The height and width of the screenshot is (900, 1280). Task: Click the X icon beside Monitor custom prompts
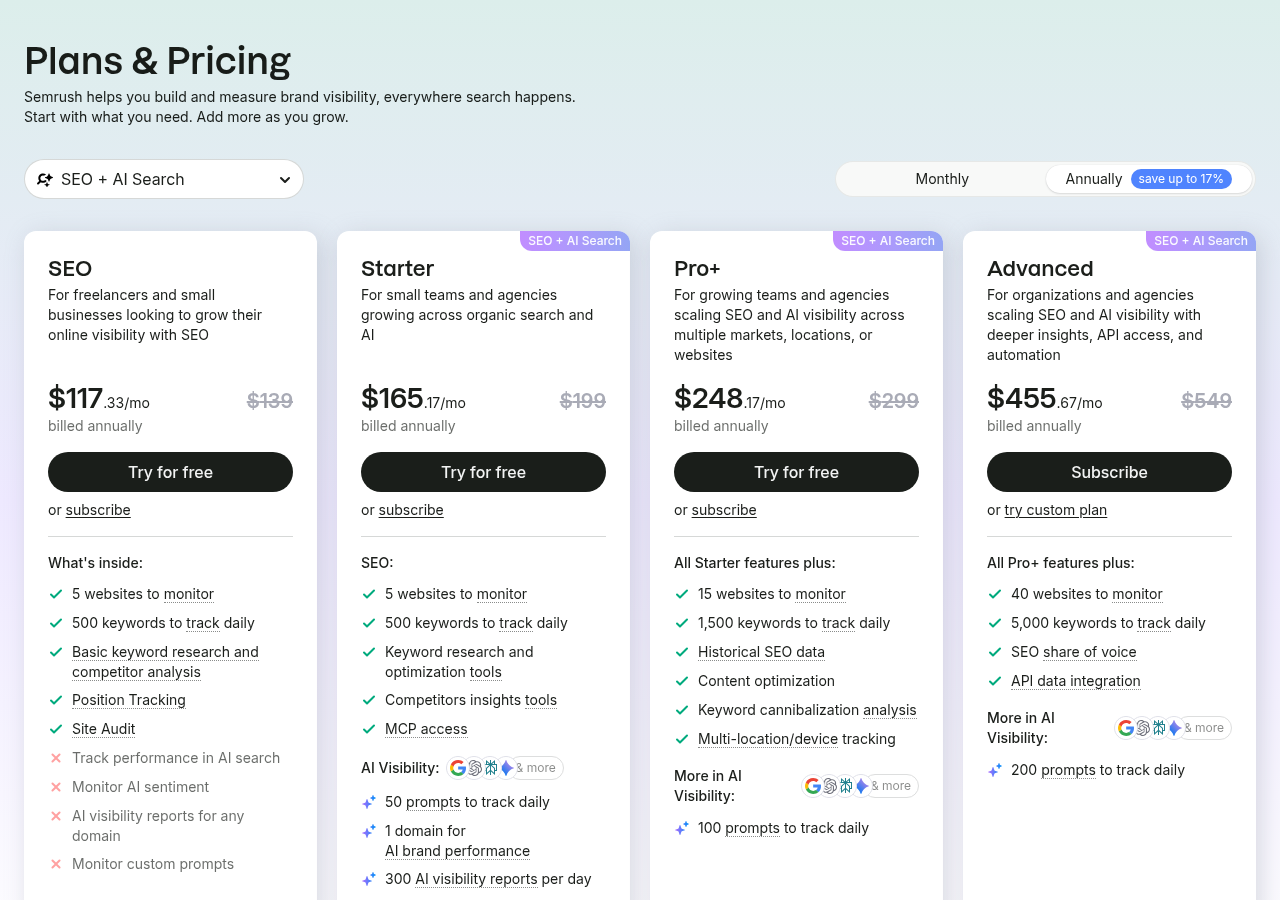pyautogui.click(x=56, y=864)
